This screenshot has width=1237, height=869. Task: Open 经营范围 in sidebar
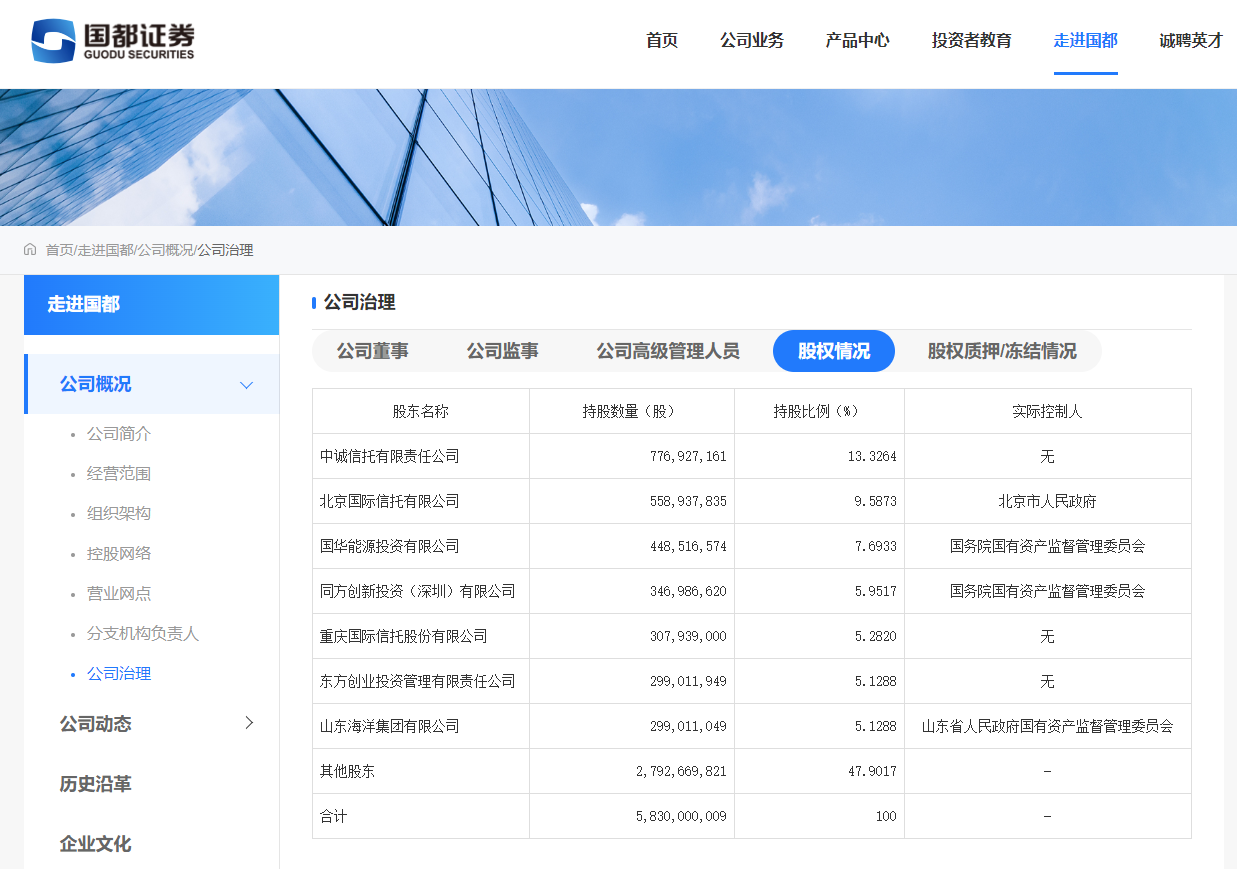pos(119,474)
